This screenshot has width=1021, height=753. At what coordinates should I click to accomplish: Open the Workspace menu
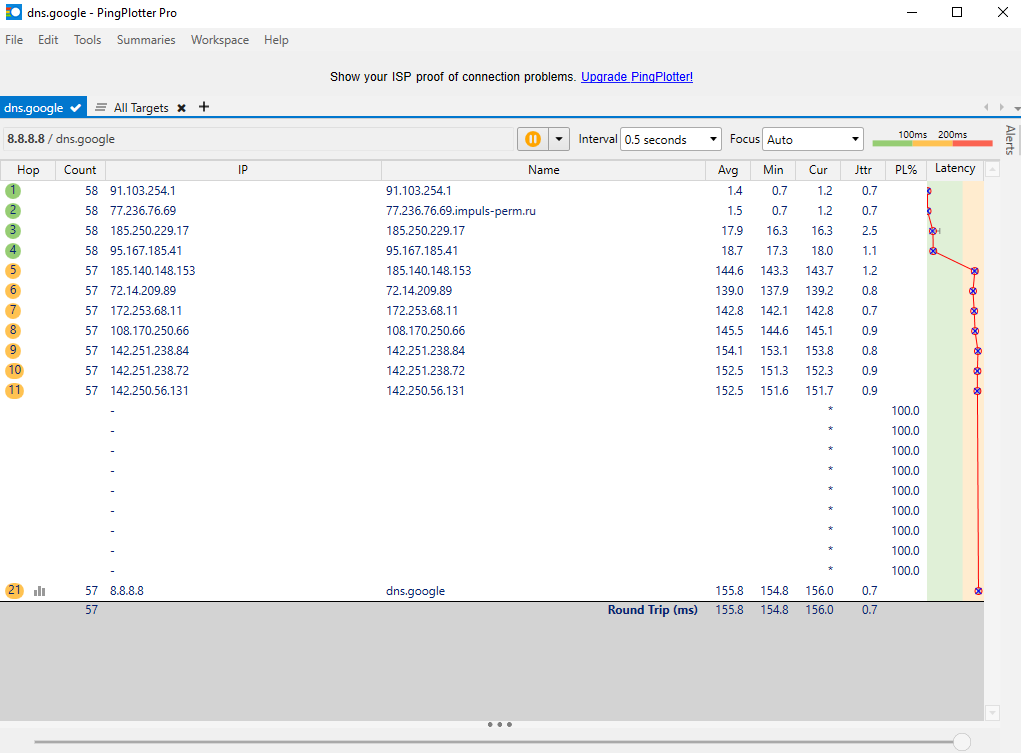click(x=219, y=40)
